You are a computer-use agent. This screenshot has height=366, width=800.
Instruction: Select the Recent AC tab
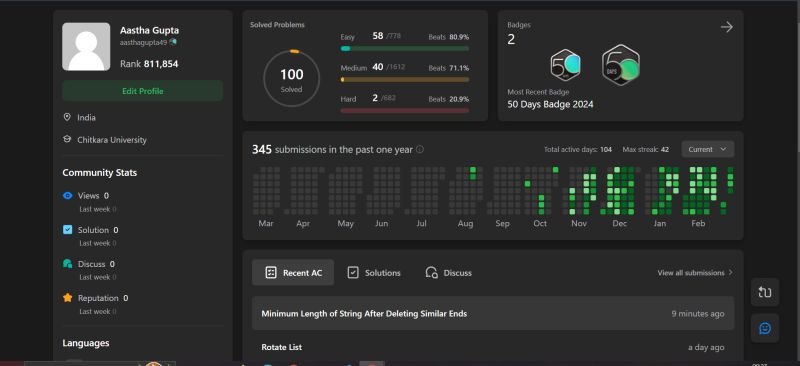pyautogui.click(x=293, y=273)
